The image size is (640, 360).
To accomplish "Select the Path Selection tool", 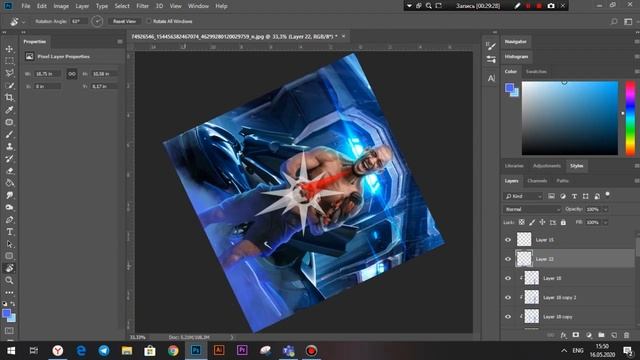I will (9, 244).
